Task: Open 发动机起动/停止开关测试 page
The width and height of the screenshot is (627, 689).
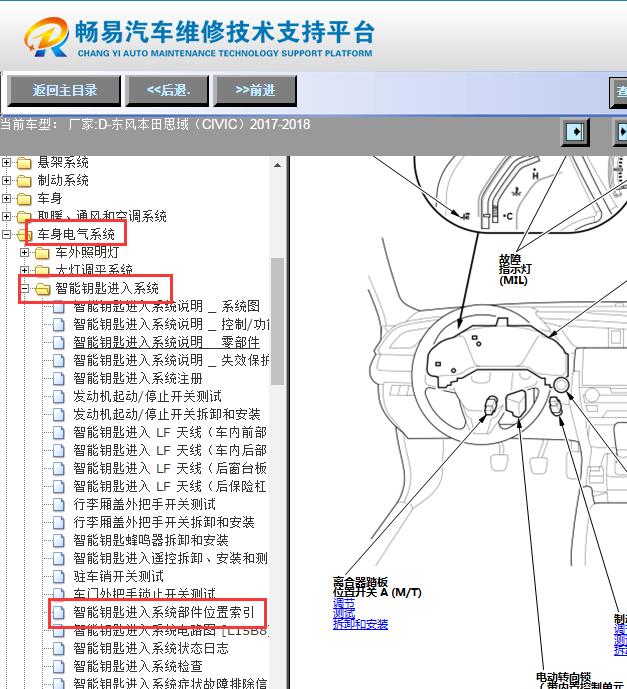Action: click(x=147, y=396)
